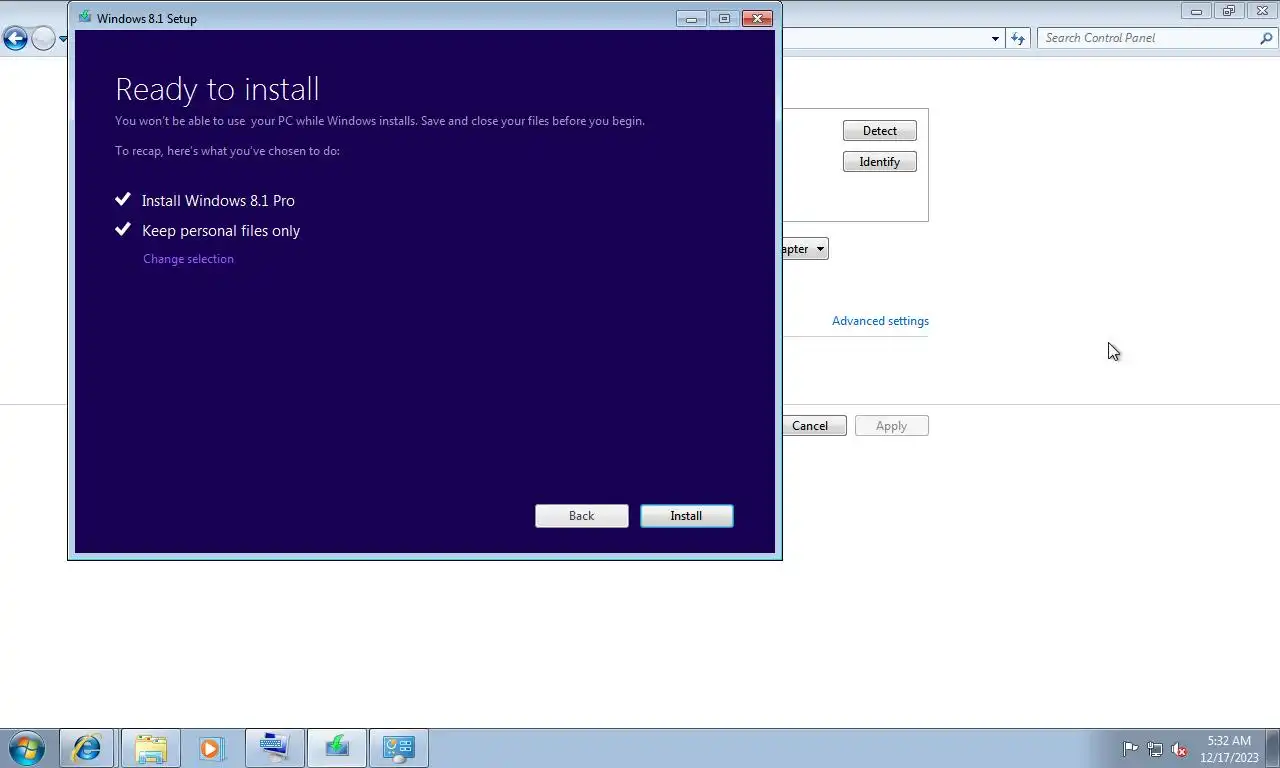Open On-Screen Keyboard taskbar icon
The image size is (1280, 768).
274,748
